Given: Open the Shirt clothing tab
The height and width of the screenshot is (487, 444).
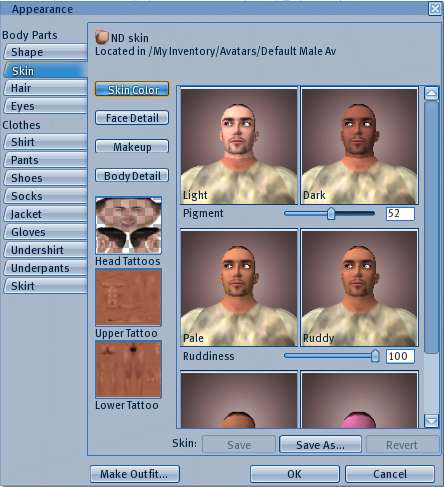Looking at the screenshot, I should pyautogui.click(x=45, y=142).
